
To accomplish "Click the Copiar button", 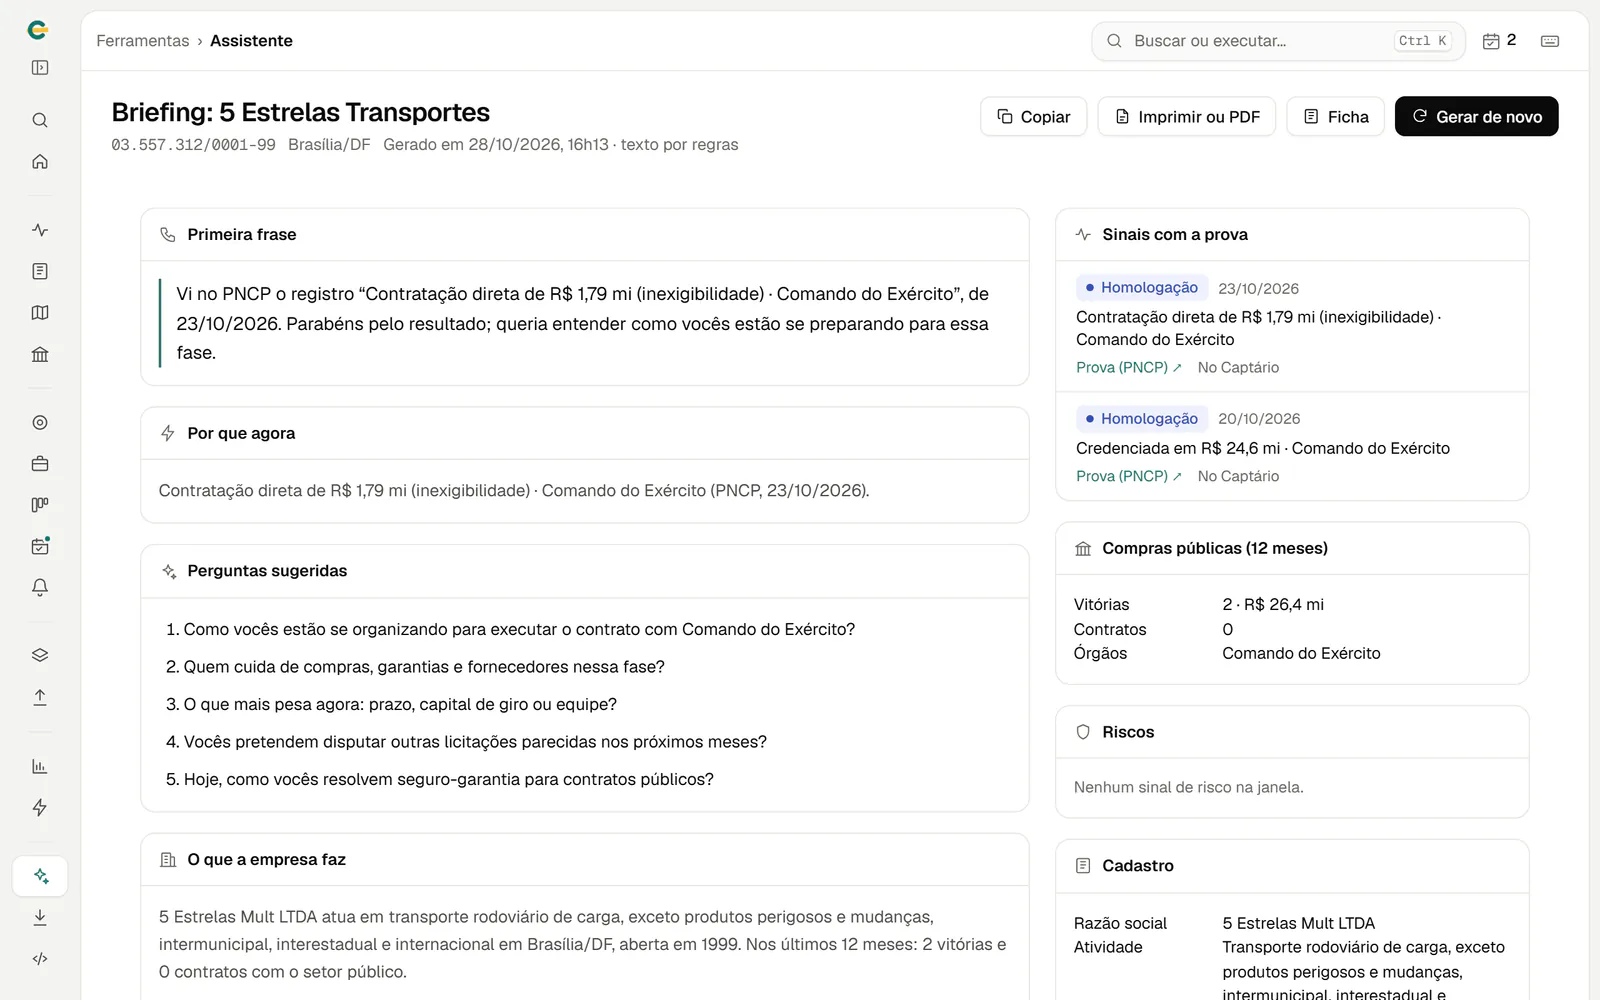I will [1033, 117].
